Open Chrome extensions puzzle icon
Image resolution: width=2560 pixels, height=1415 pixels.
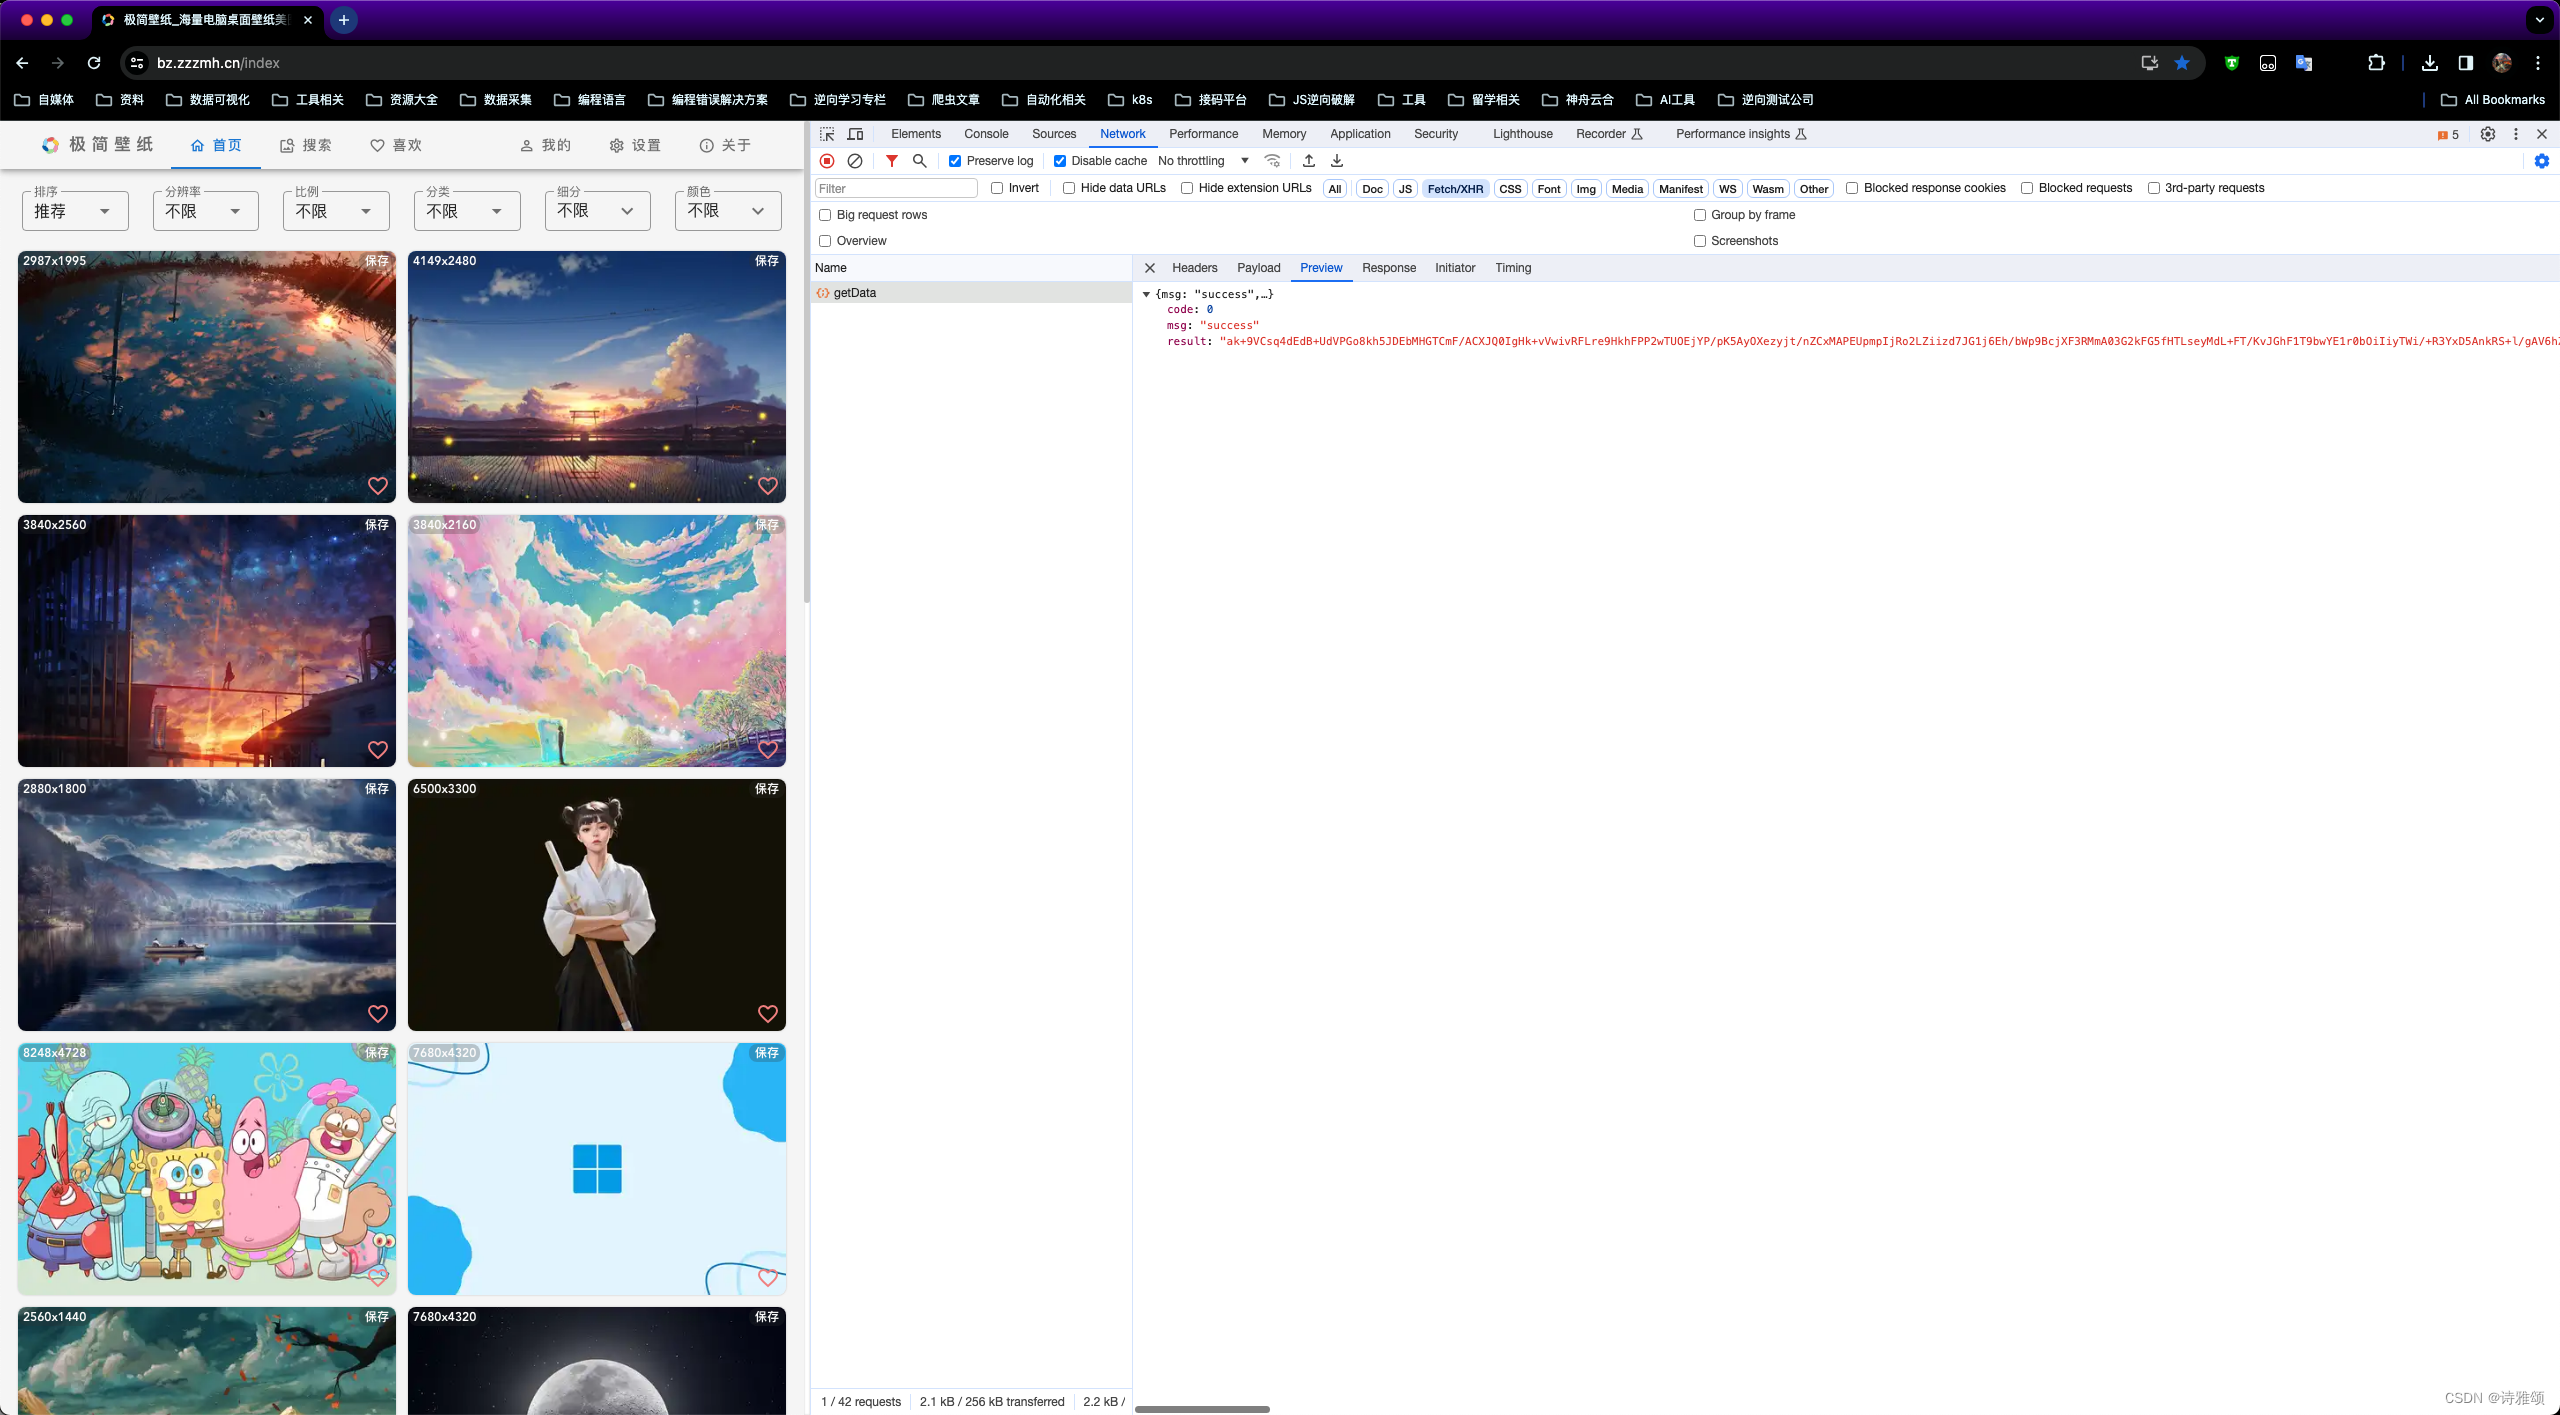click(x=2376, y=63)
